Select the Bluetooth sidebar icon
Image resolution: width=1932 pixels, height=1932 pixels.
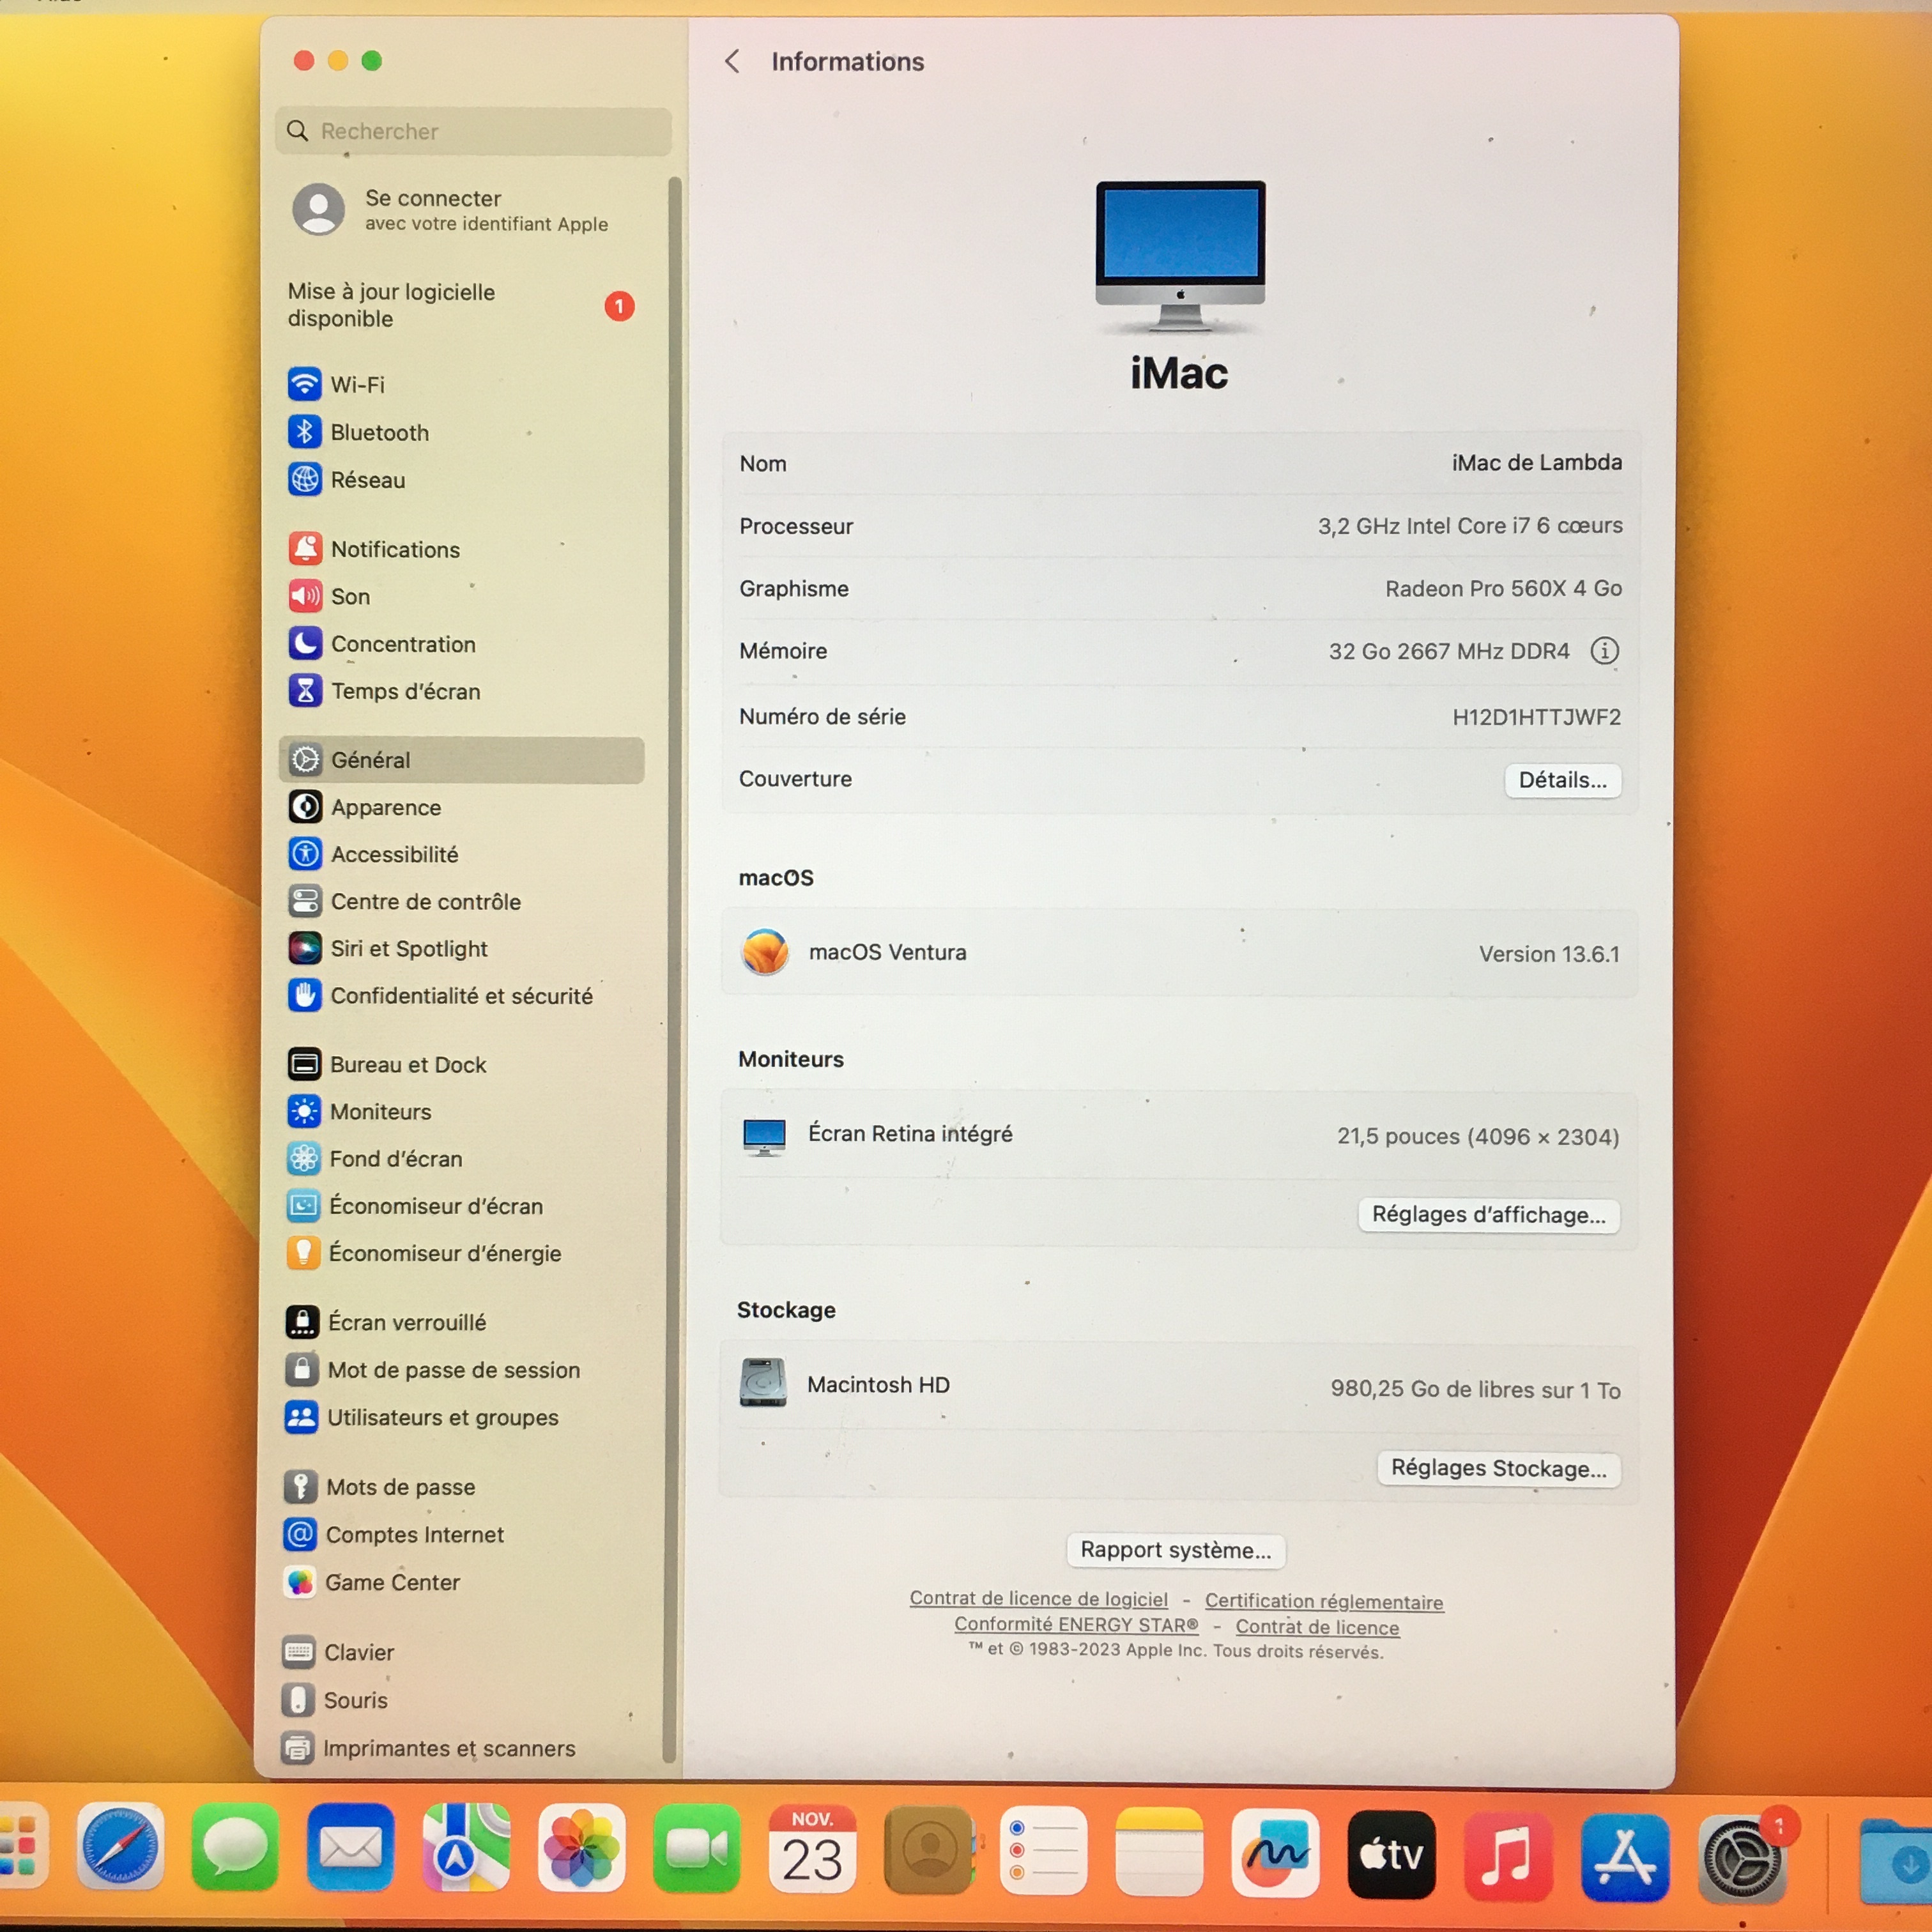pyautogui.click(x=305, y=432)
